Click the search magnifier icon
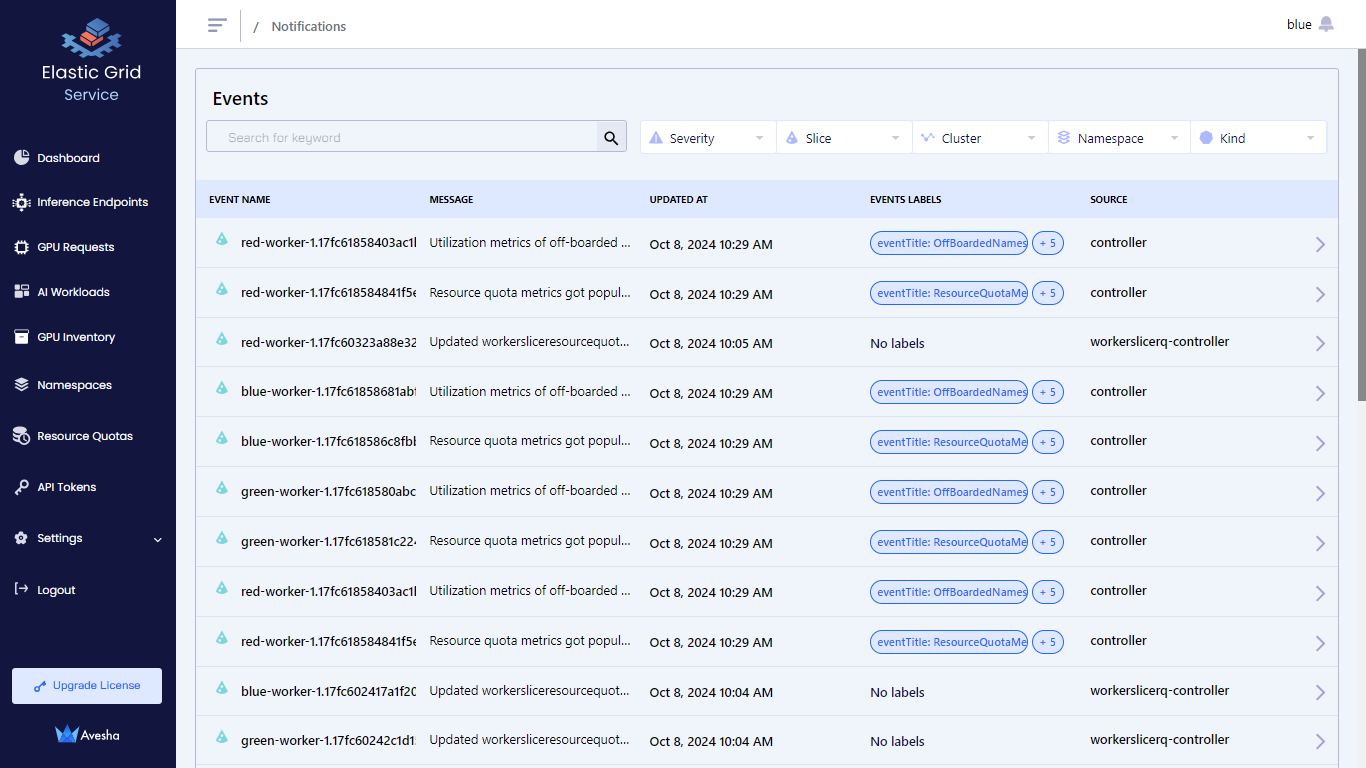 pyautogui.click(x=611, y=136)
